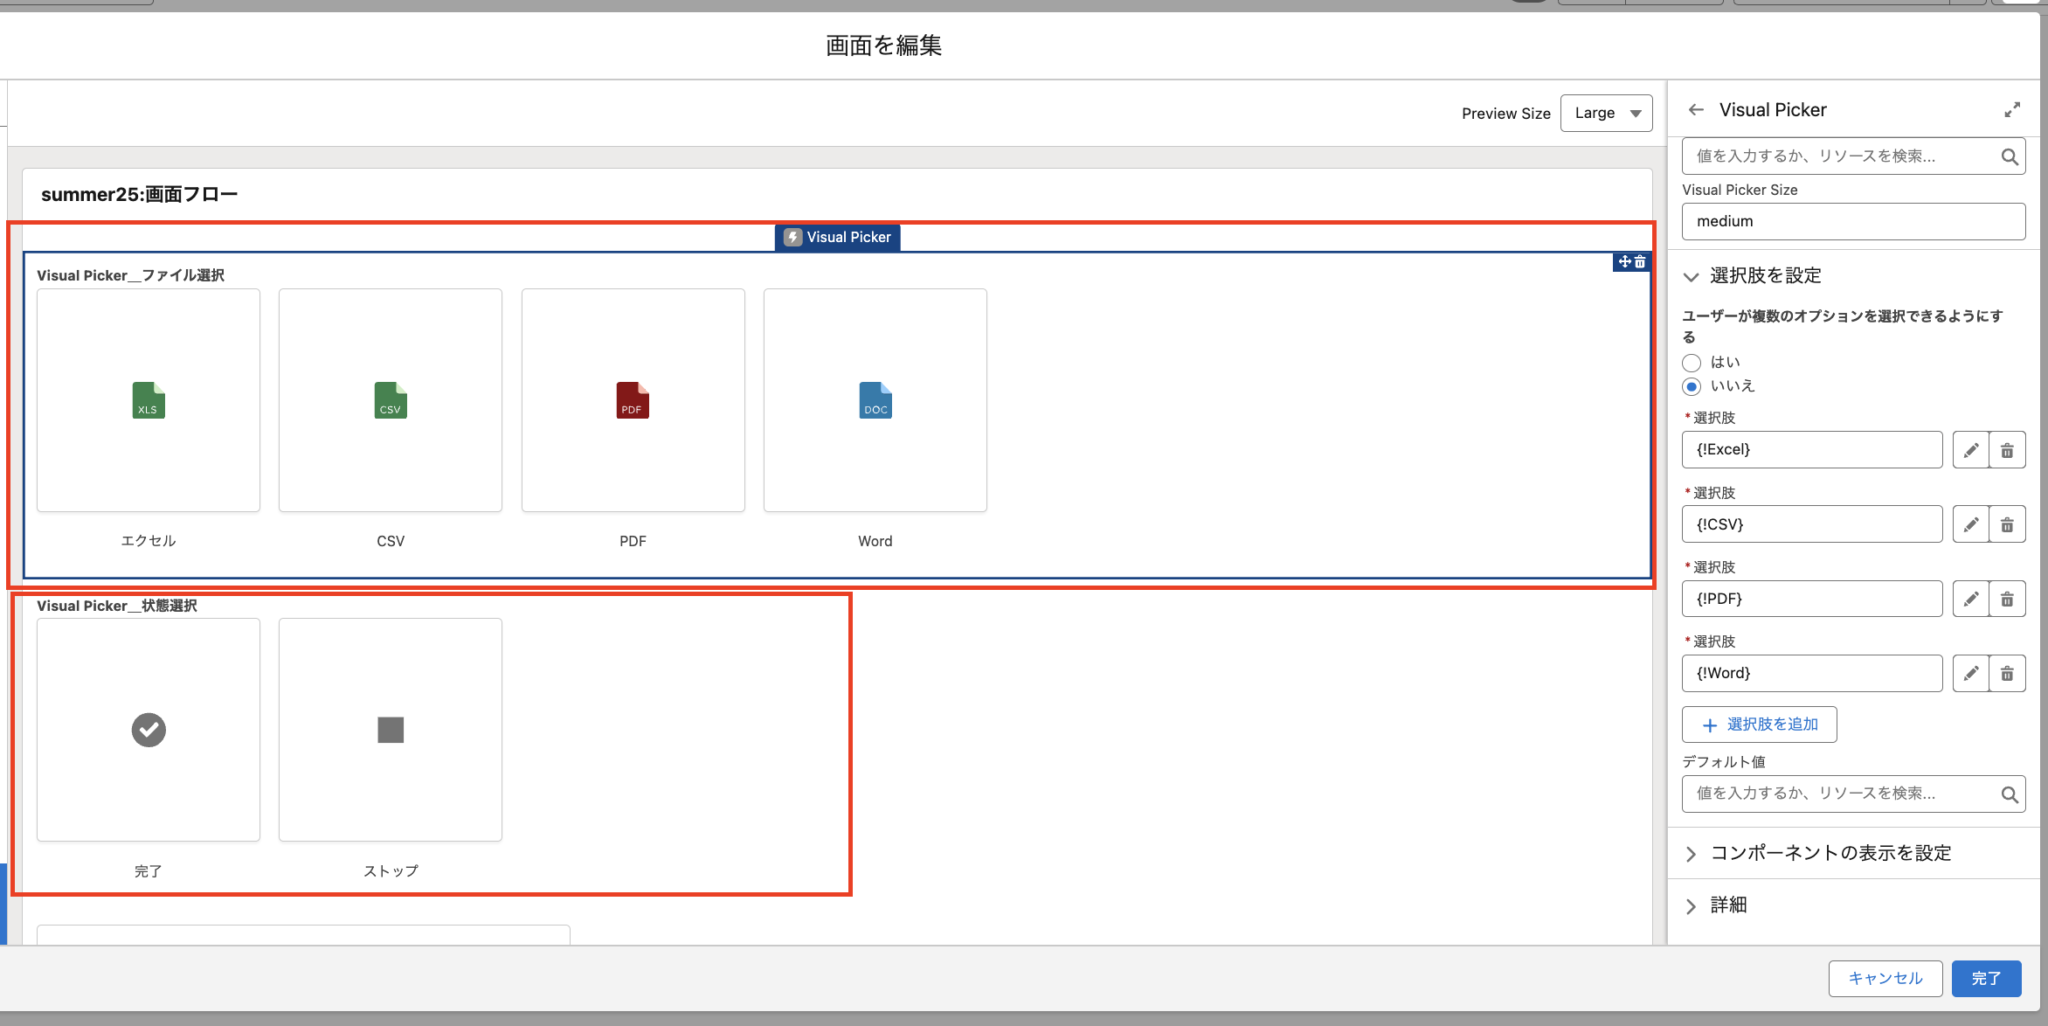Click the search icon in the デフォルト値 field
Image resolution: width=2048 pixels, height=1026 pixels.
2010,793
